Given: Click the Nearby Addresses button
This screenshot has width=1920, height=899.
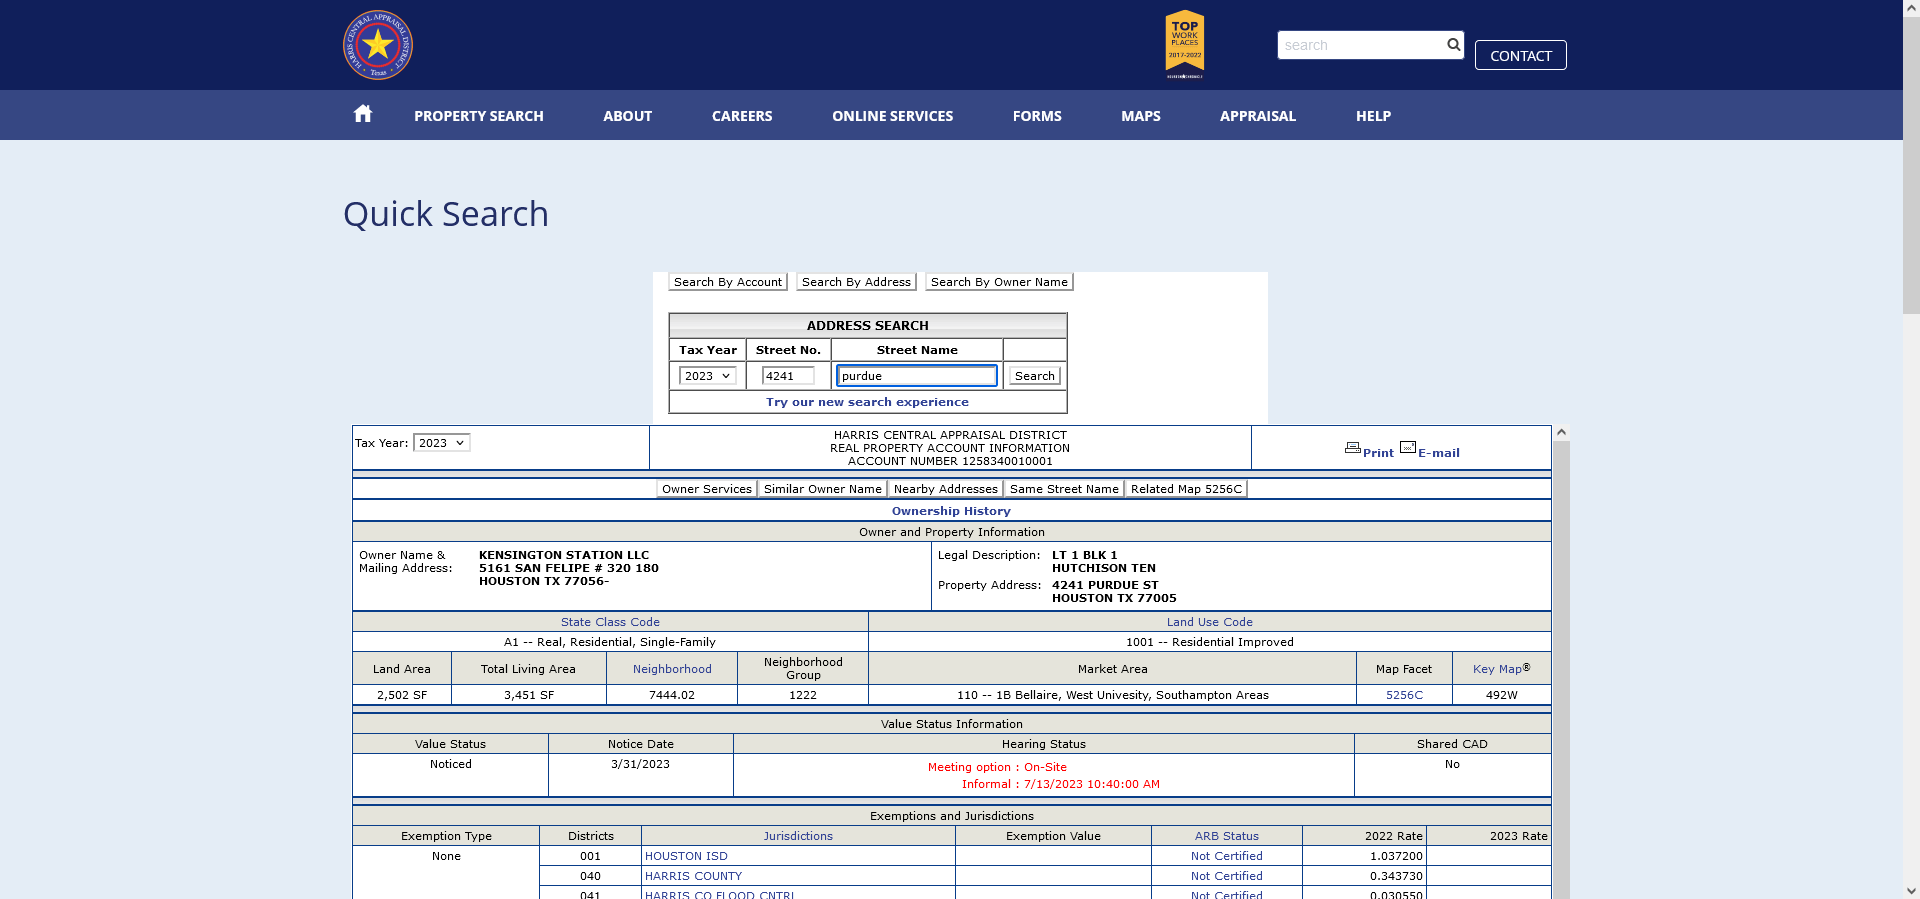Looking at the screenshot, I should (x=946, y=489).
